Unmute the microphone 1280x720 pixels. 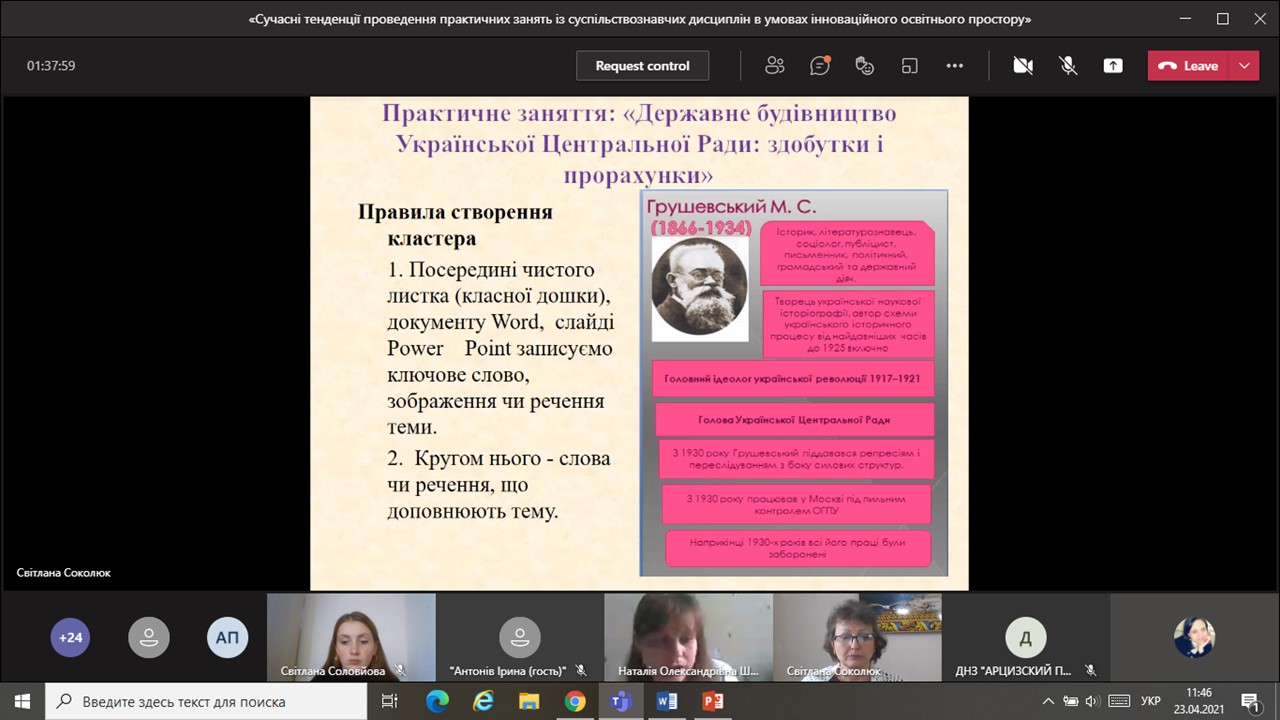pyautogui.click(x=1068, y=66)
